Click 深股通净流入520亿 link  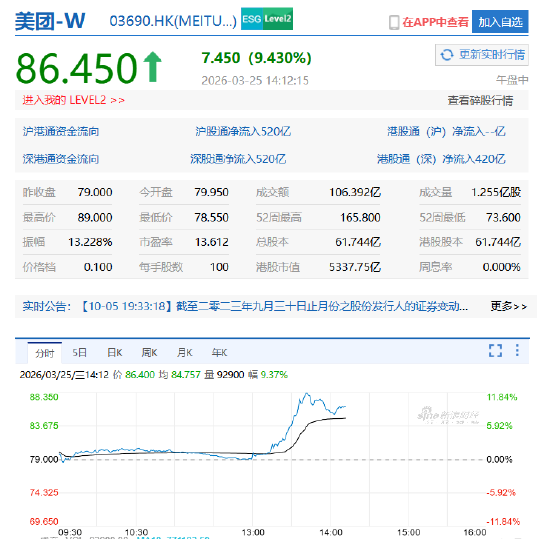coord(238,159)
